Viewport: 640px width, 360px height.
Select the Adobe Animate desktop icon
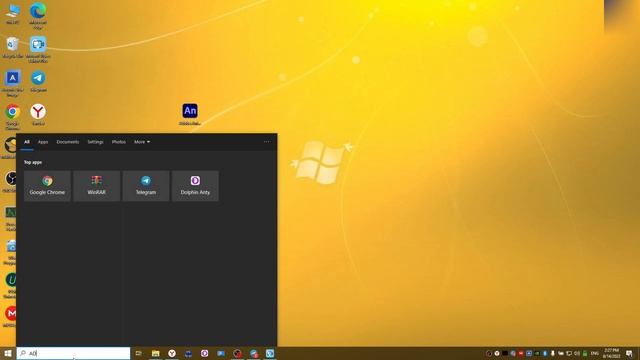point(190,114)
